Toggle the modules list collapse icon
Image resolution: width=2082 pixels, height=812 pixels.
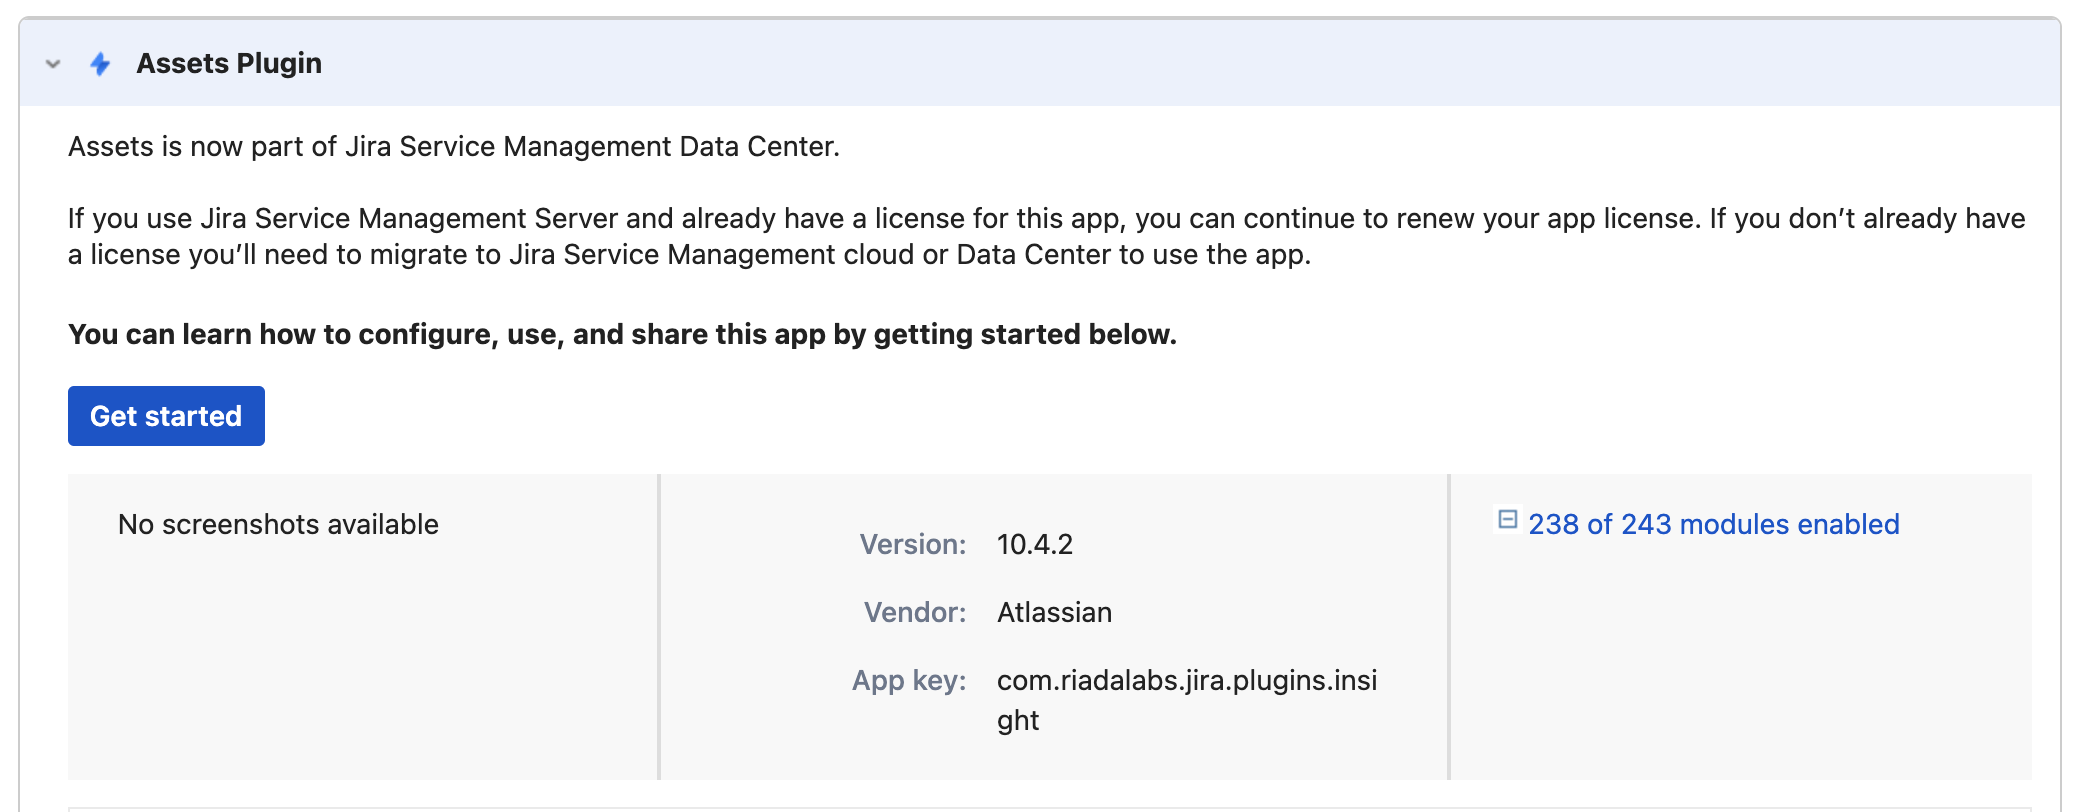(x=1507, y=519)
